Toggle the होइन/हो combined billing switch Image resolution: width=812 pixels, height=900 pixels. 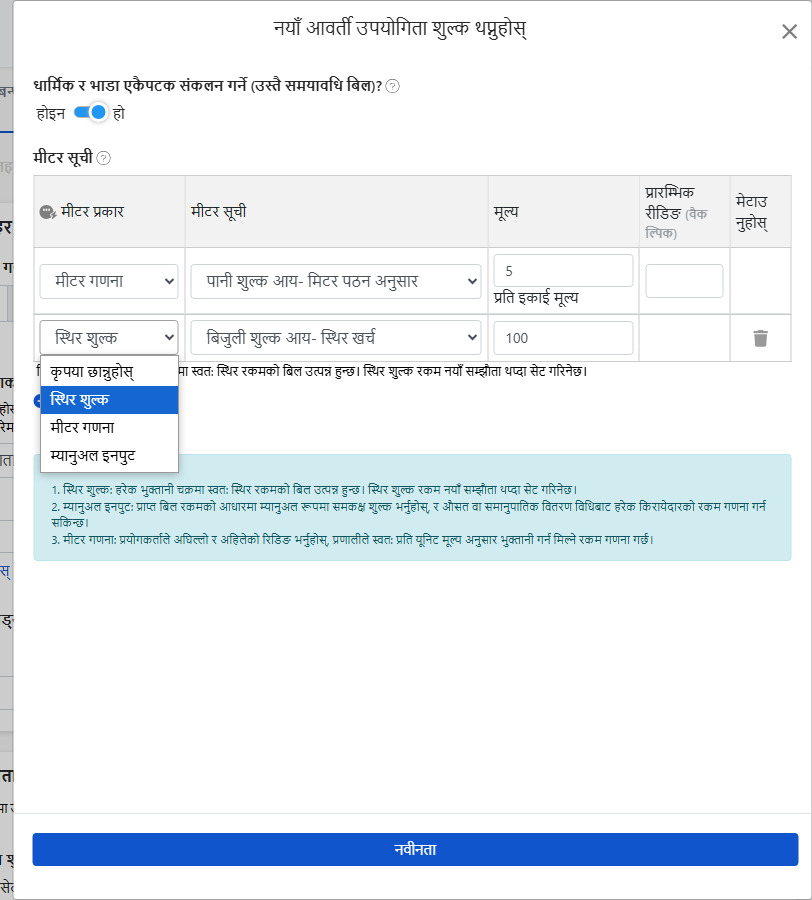[91, 112]
